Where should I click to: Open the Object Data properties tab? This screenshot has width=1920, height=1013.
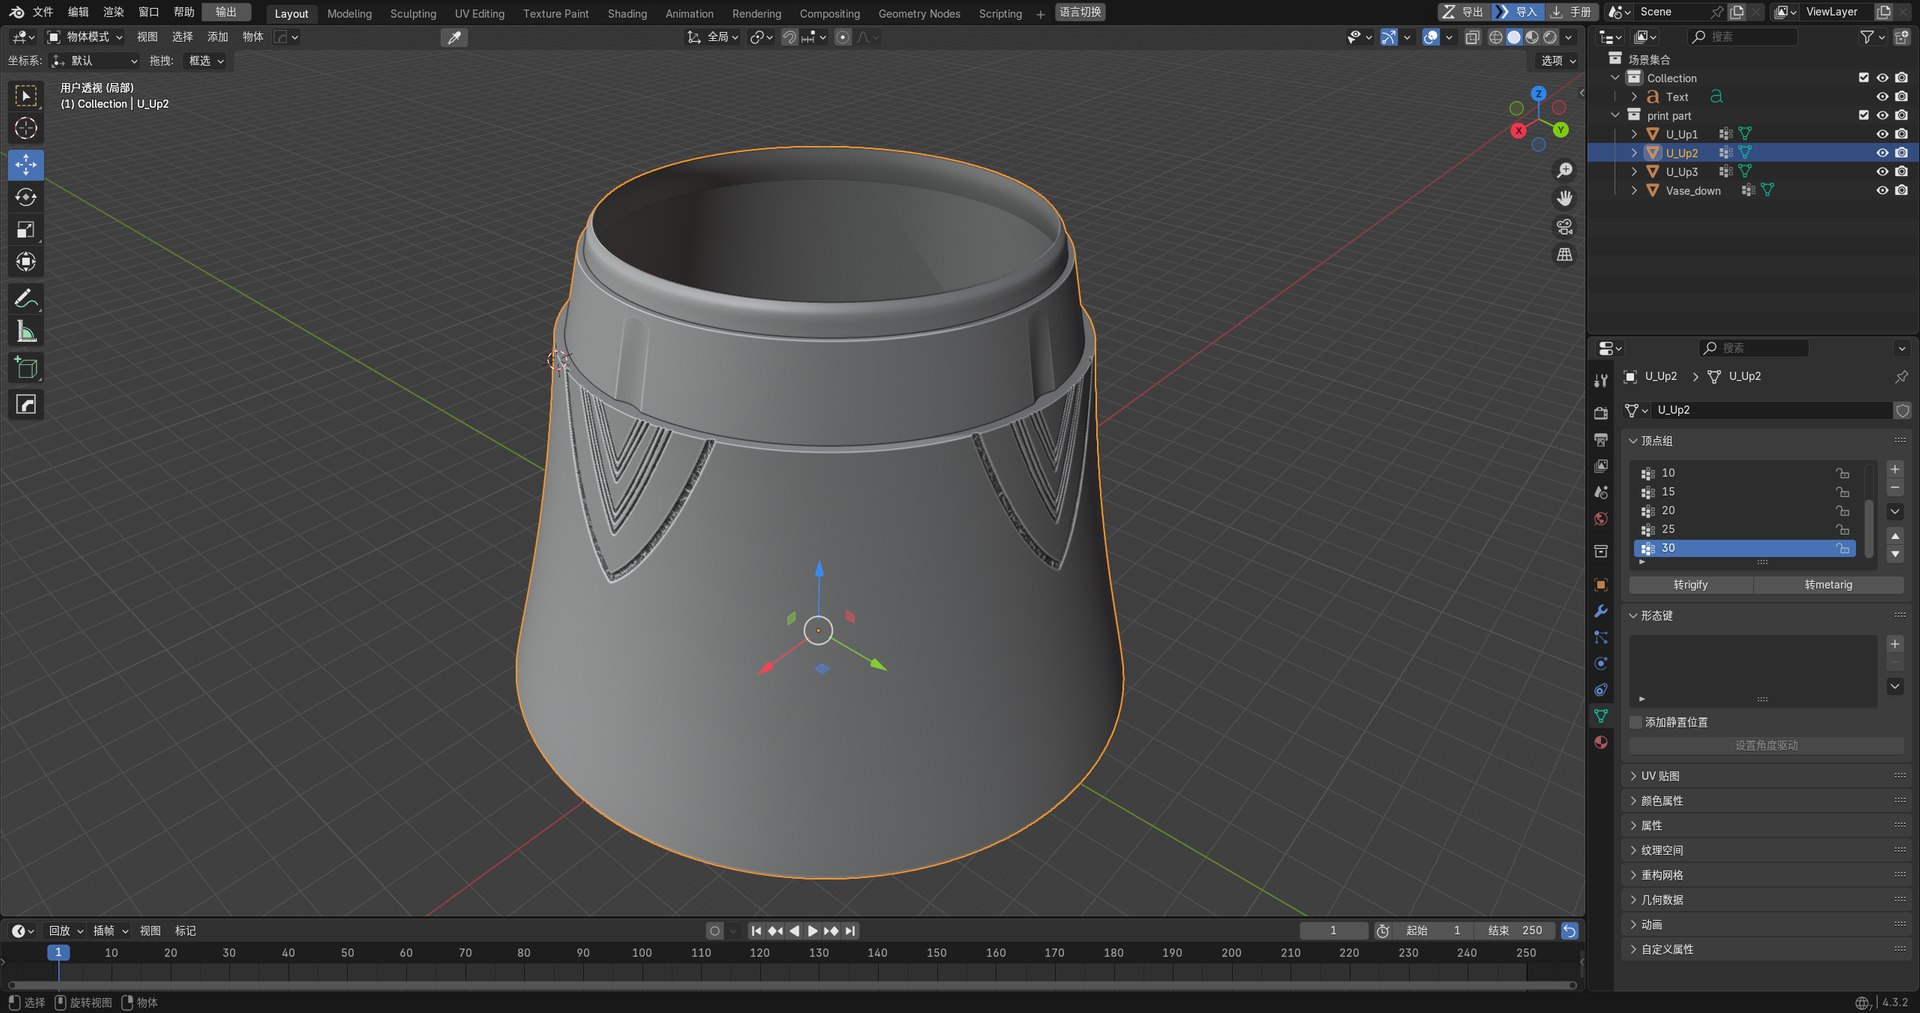pyautogui.click(x=1601, y=716)
